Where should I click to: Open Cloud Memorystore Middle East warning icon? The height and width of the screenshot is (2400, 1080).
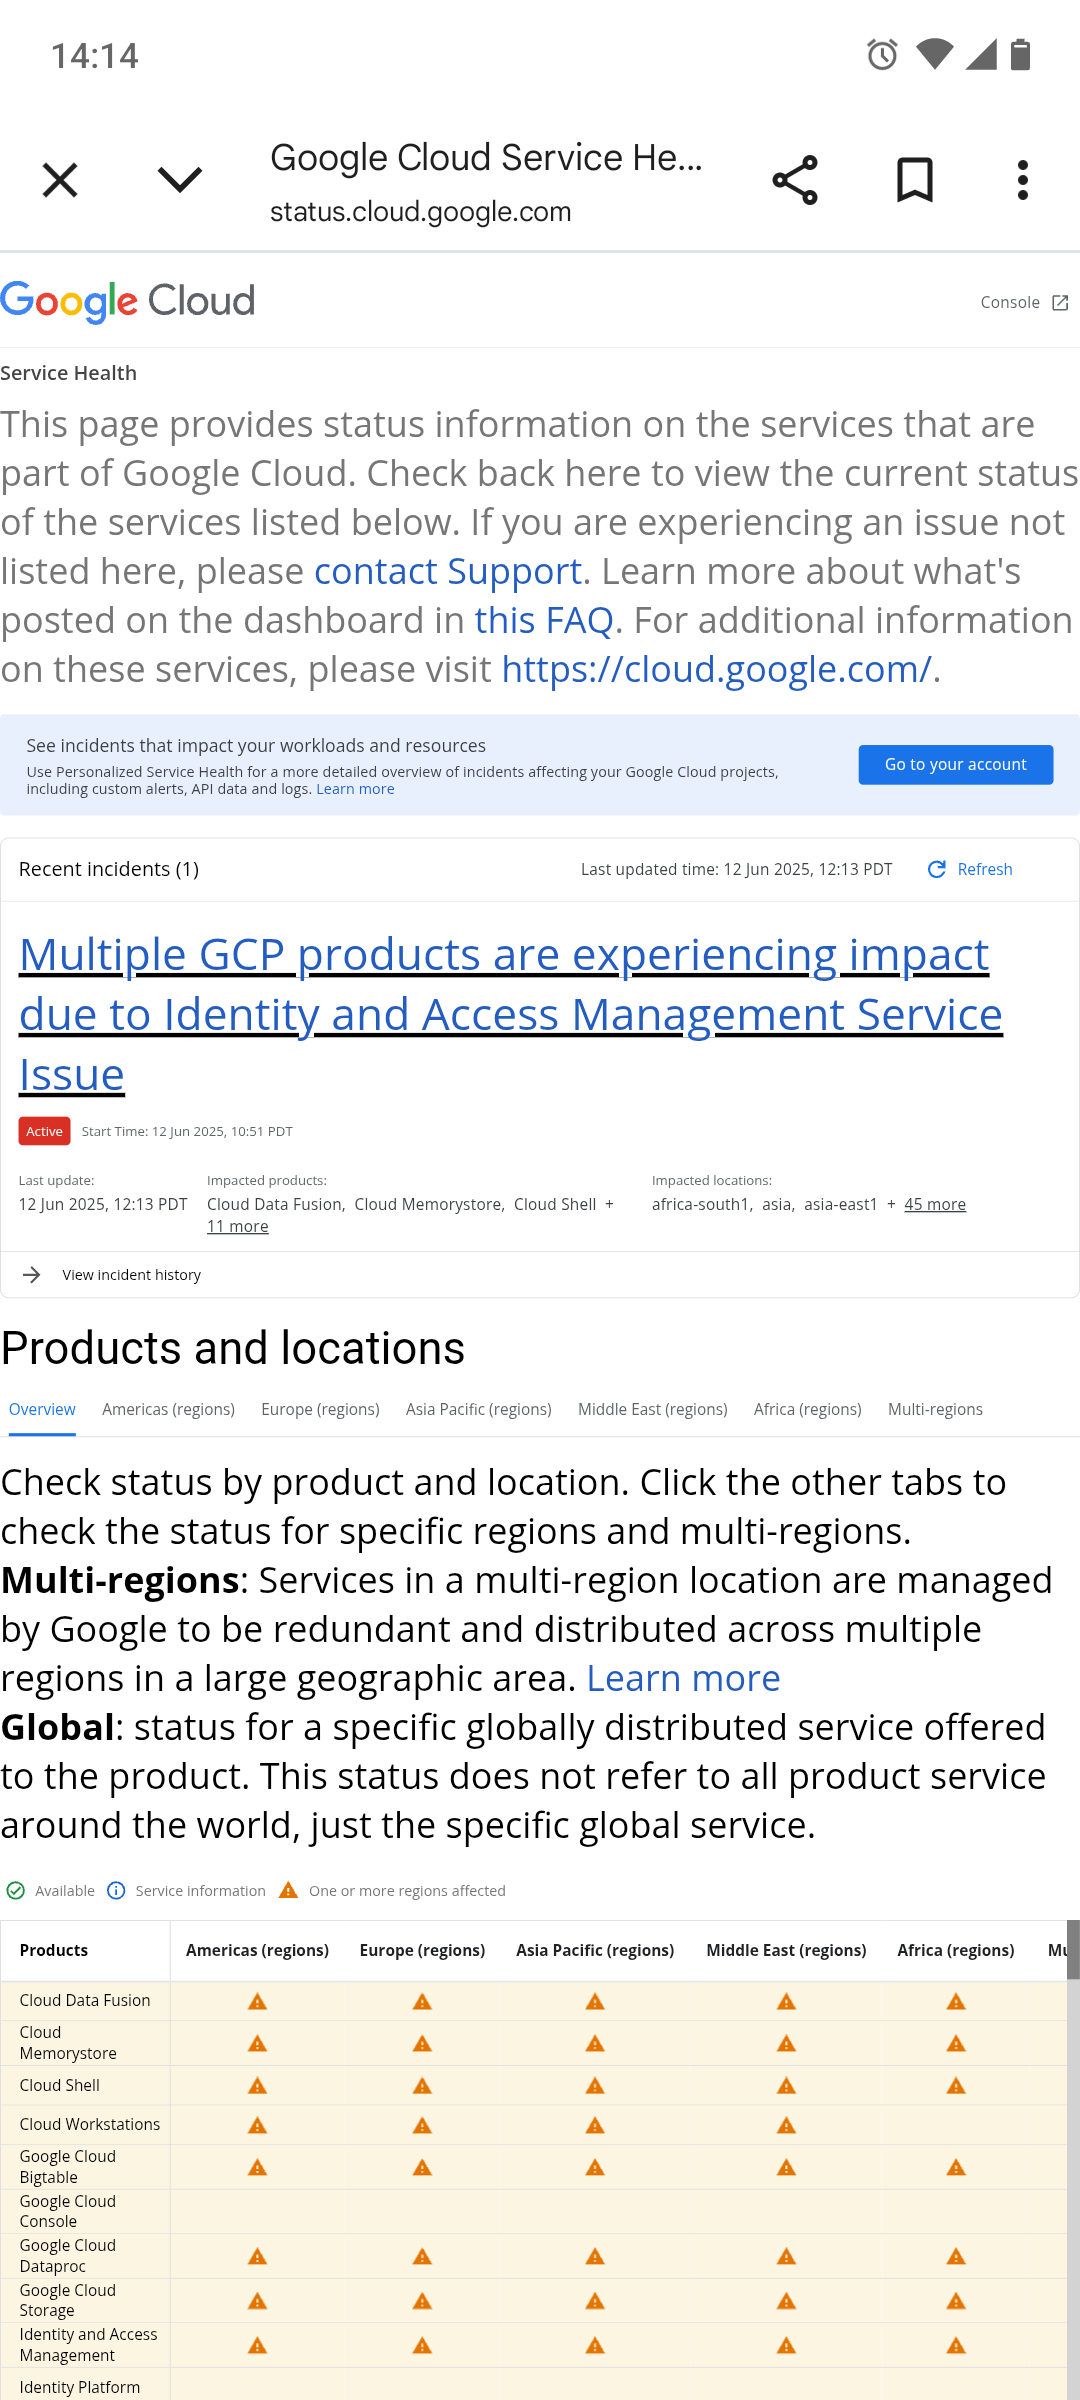[786, 2044]
